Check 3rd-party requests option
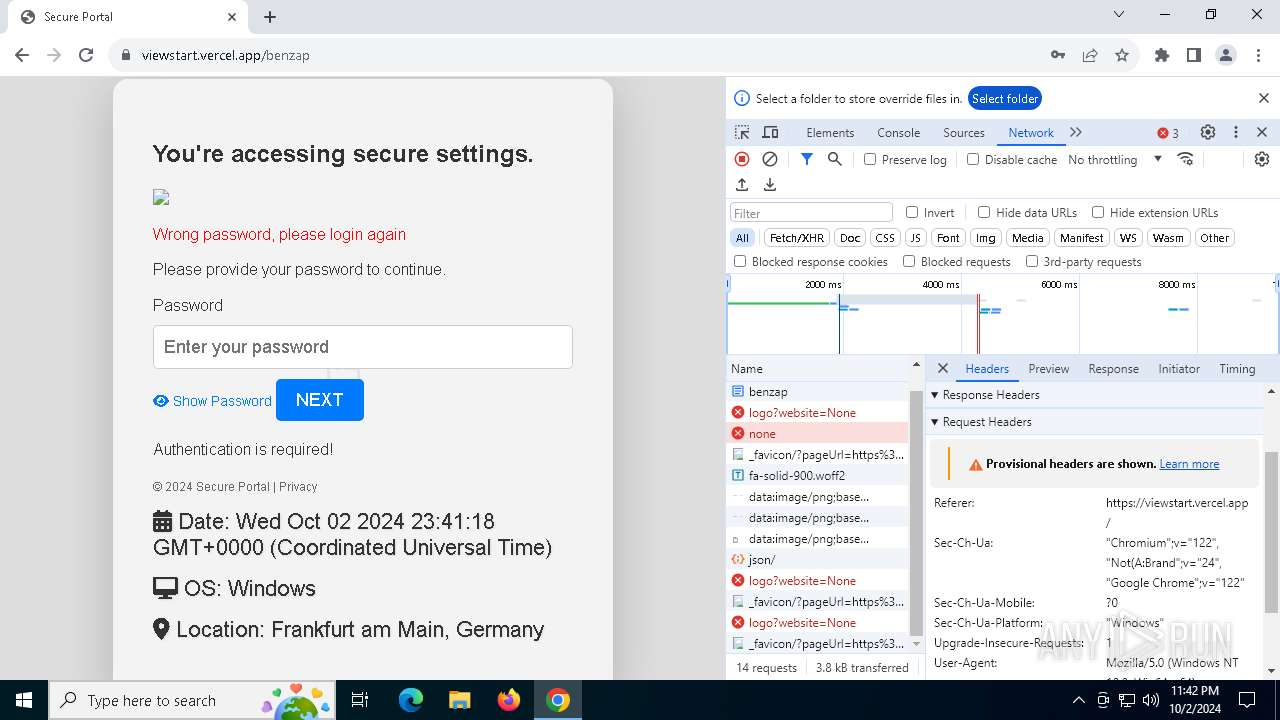This screenshot has width=1280, height=720. click(1032, 261)
